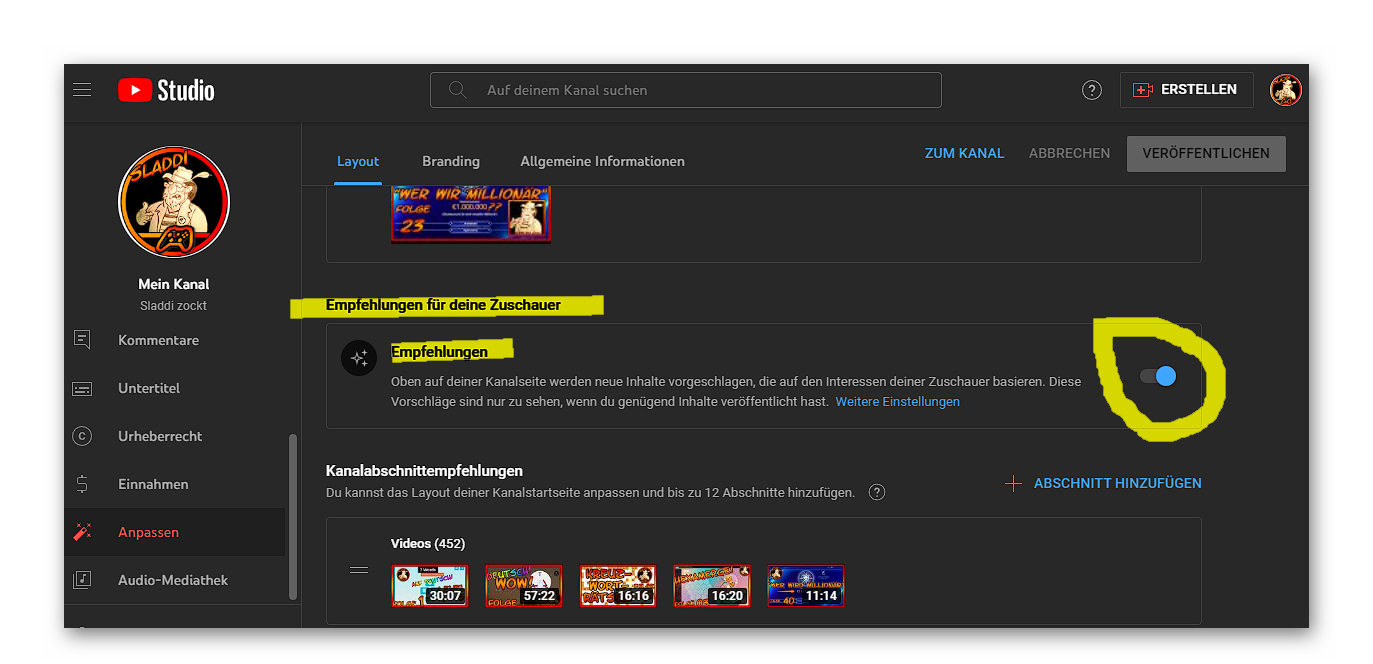
Task: Open the video thumbnail with duration 30:07
Action: [429, 586]
